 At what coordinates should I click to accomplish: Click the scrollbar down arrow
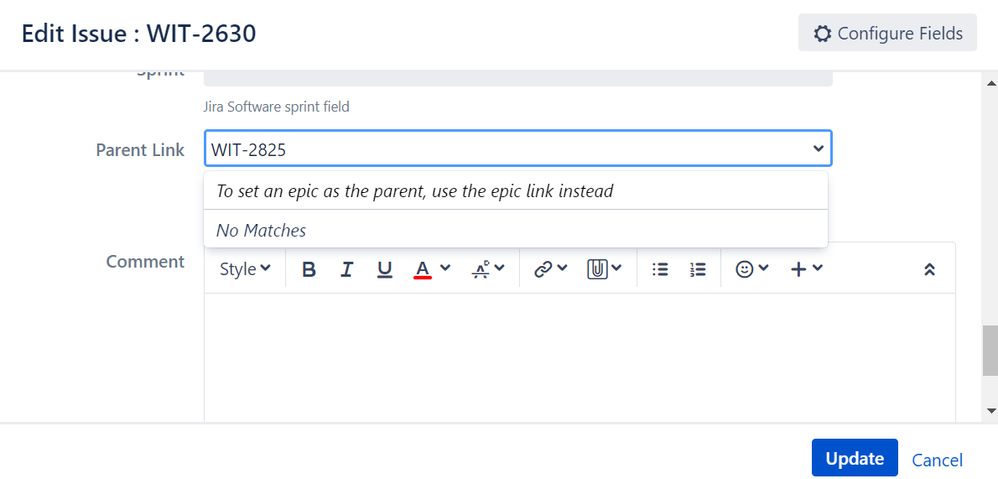[990, 411]
